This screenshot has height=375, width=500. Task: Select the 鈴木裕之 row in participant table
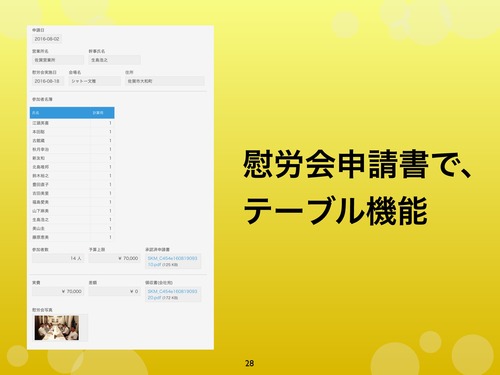[72, 176]
